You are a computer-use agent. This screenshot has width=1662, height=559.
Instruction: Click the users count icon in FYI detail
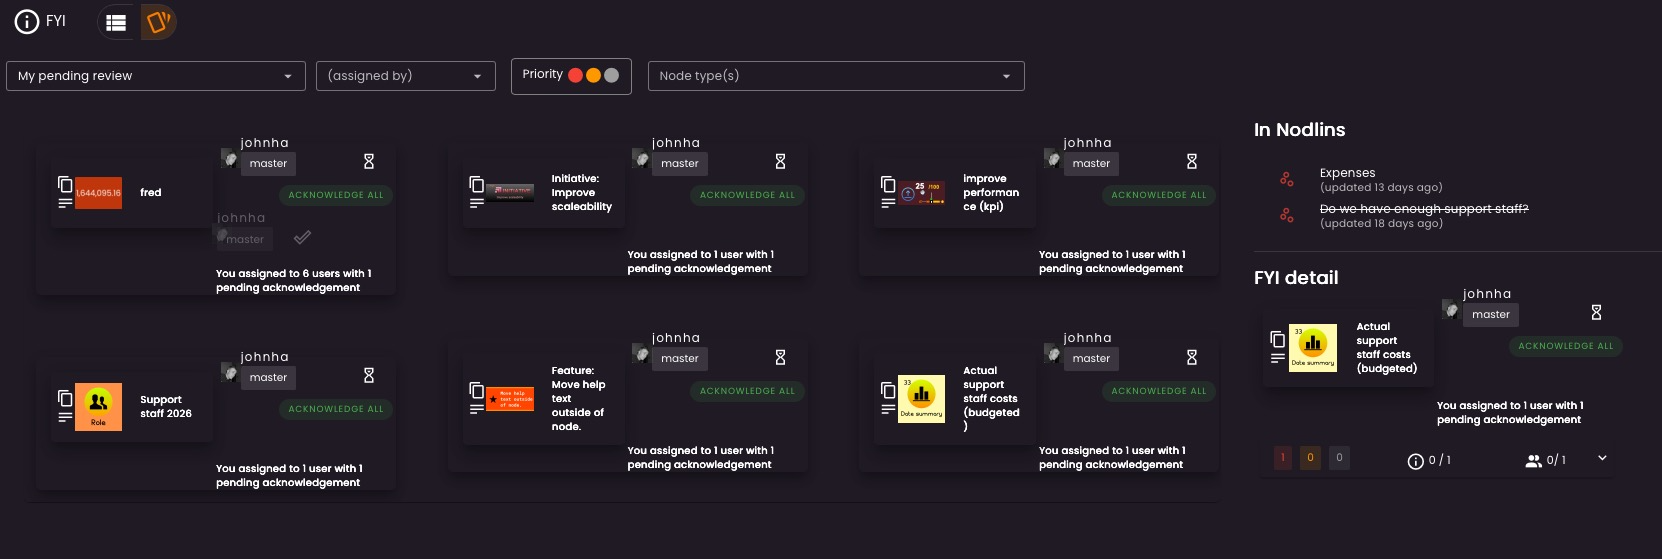click(x=1533, y=461)
